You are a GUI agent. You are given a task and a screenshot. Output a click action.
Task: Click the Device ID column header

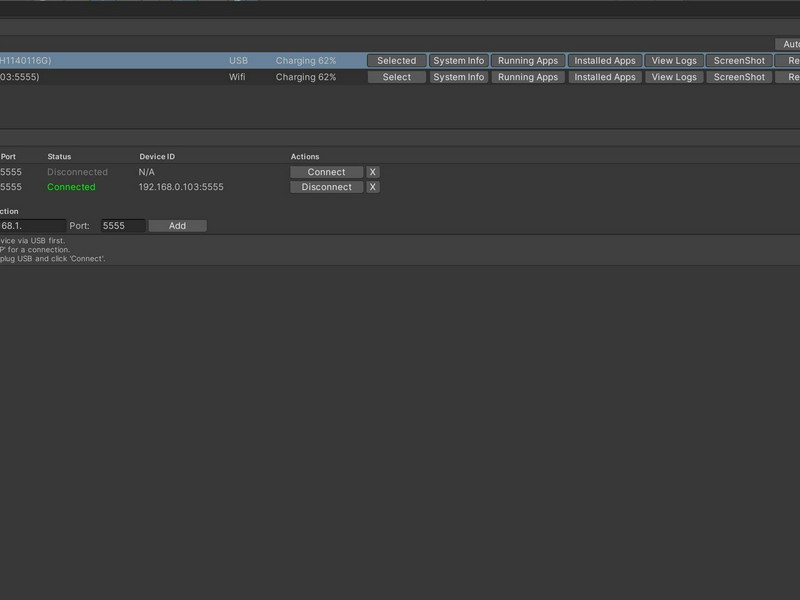(157, 157)
